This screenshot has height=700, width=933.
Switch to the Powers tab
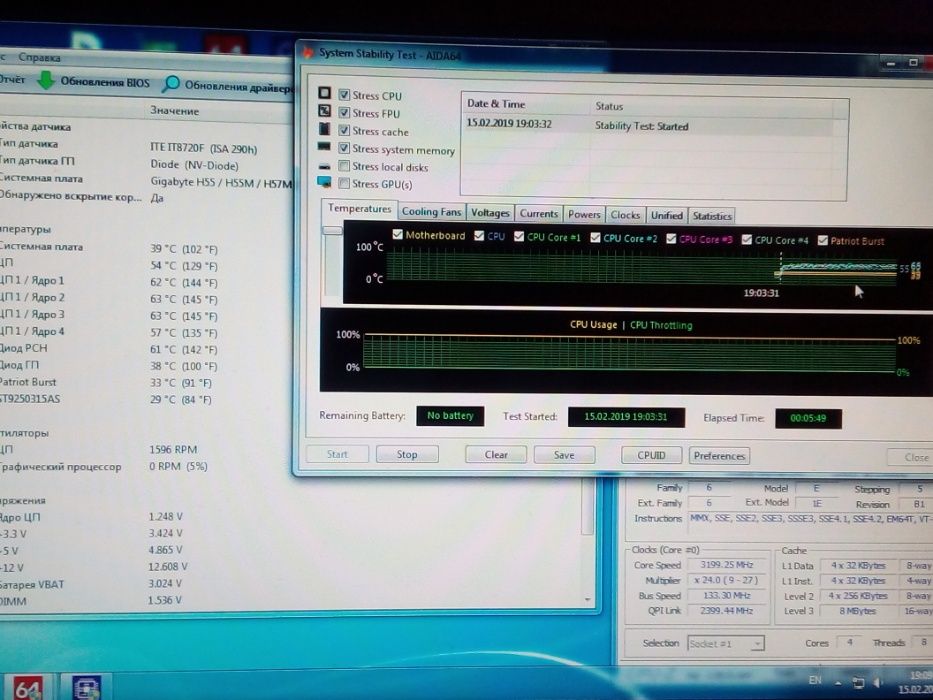click(584, 214)
